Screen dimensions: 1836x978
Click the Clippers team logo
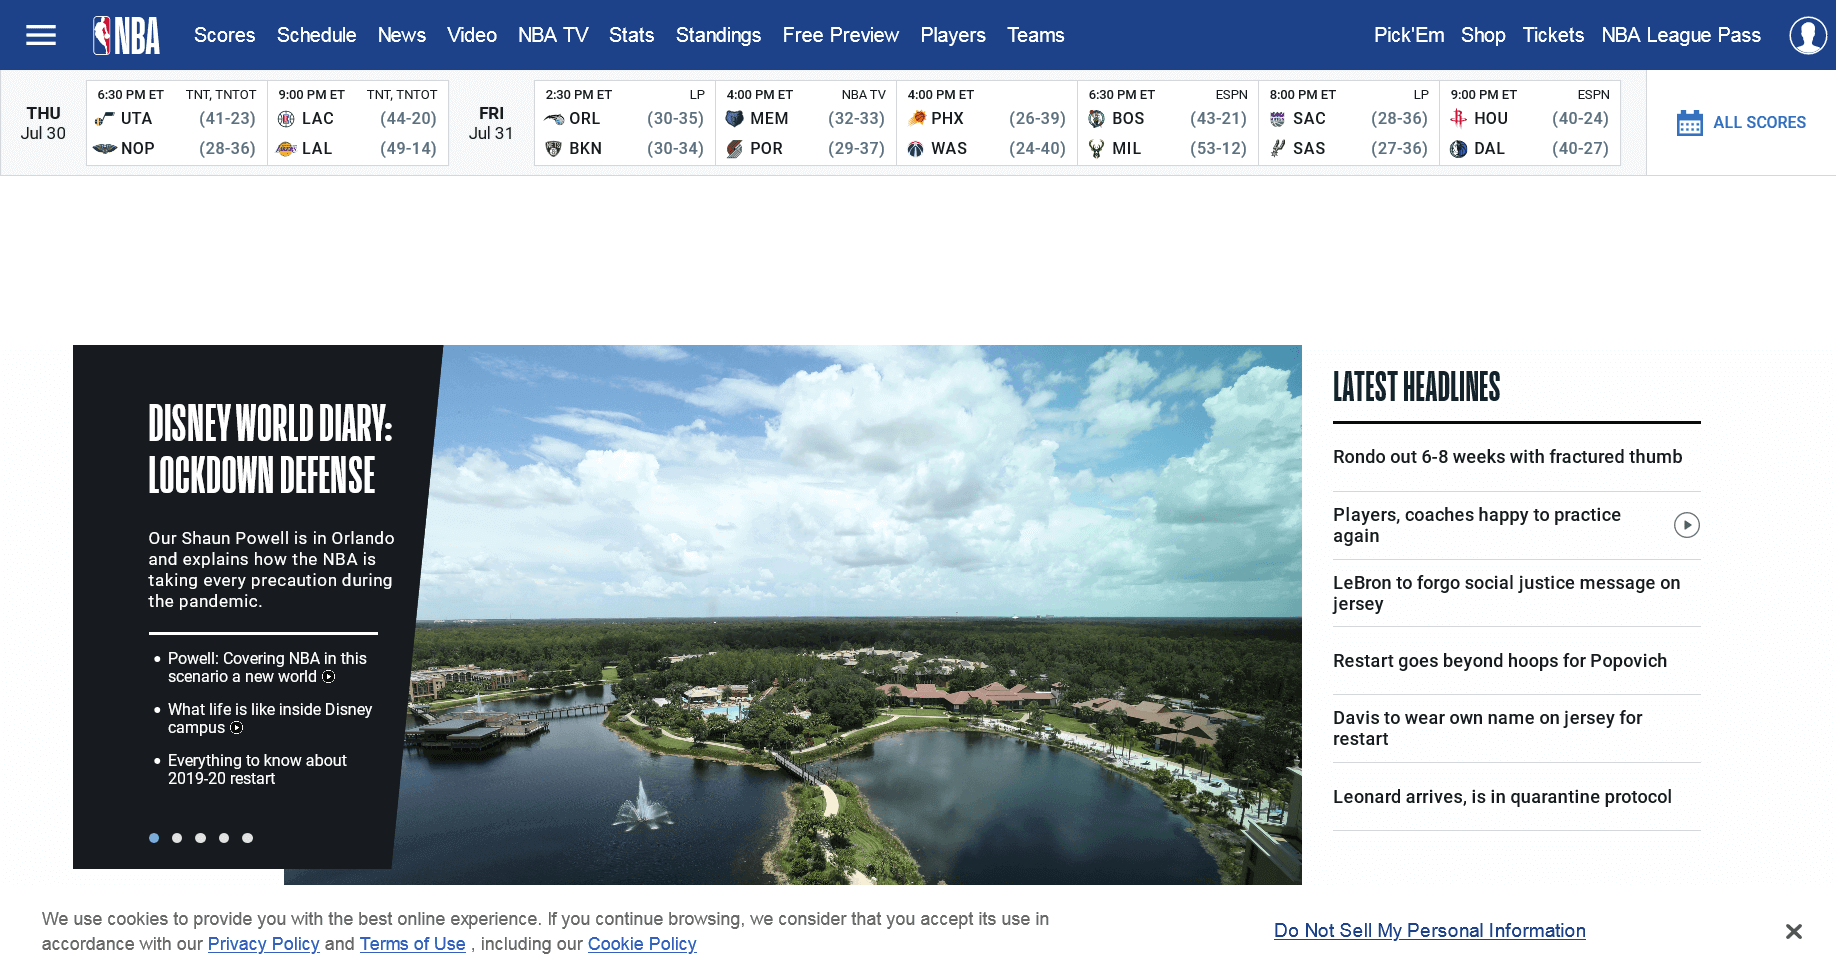click(286, 118)
